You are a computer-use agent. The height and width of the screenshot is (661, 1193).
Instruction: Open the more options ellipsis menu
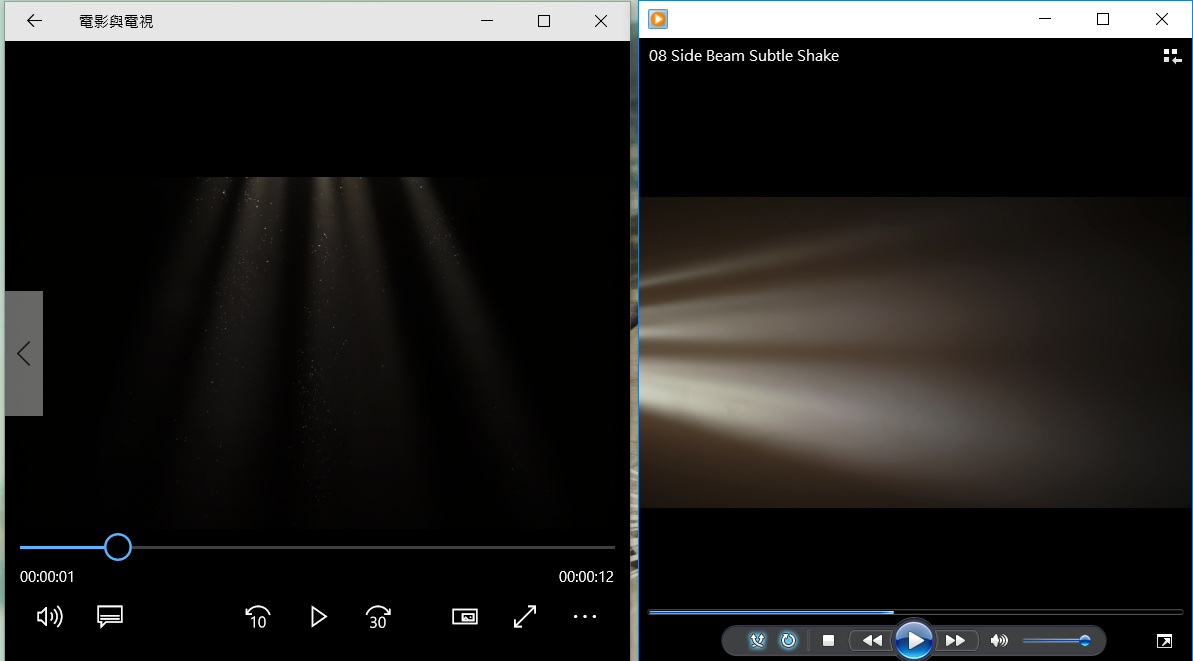click(585, 617)
